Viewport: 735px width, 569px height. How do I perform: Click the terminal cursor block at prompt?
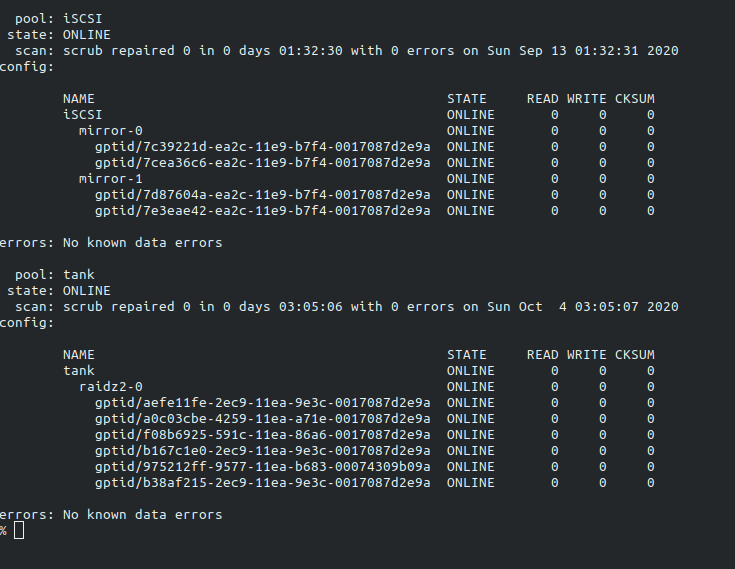tap(19, 531)
